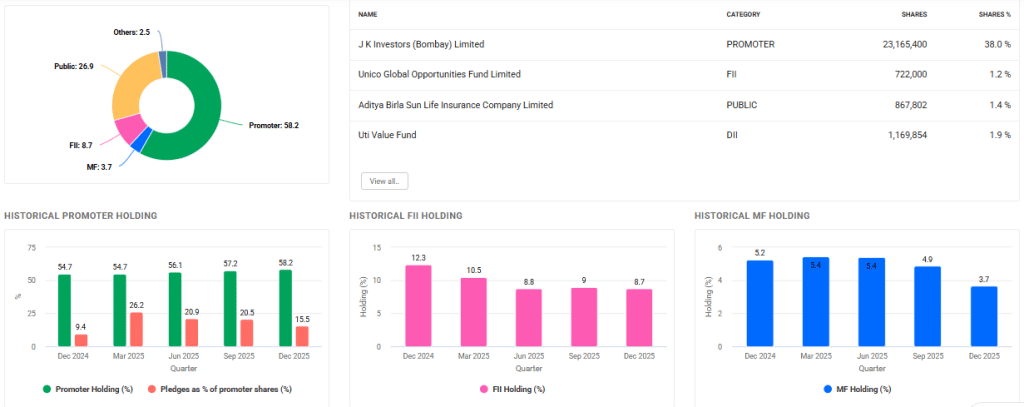Select Uti Value Fund row
Viewport: 1024px width, 407px height.
pyautogui.click(x=387, y=134)
